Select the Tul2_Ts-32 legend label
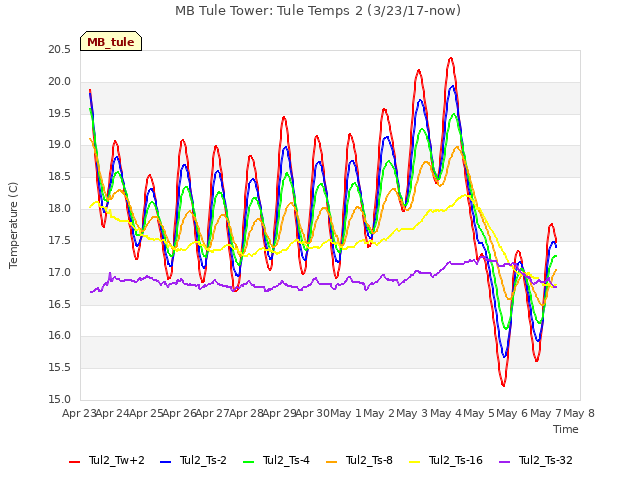This screenshot has width=640, height=480. 546,460
